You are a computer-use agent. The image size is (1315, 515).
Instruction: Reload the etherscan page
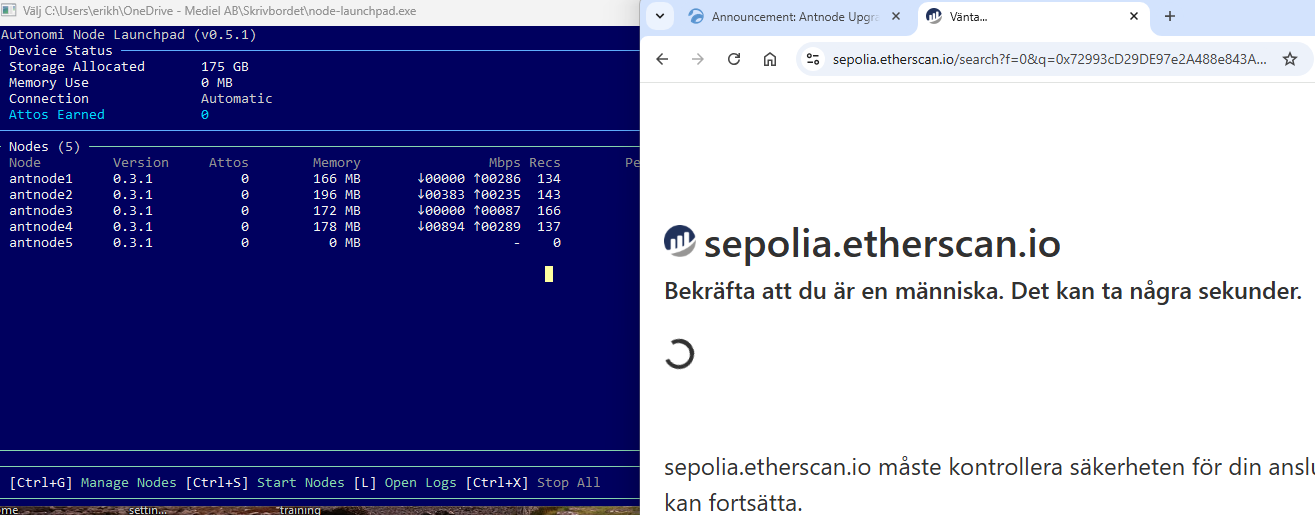click(734, 59)
